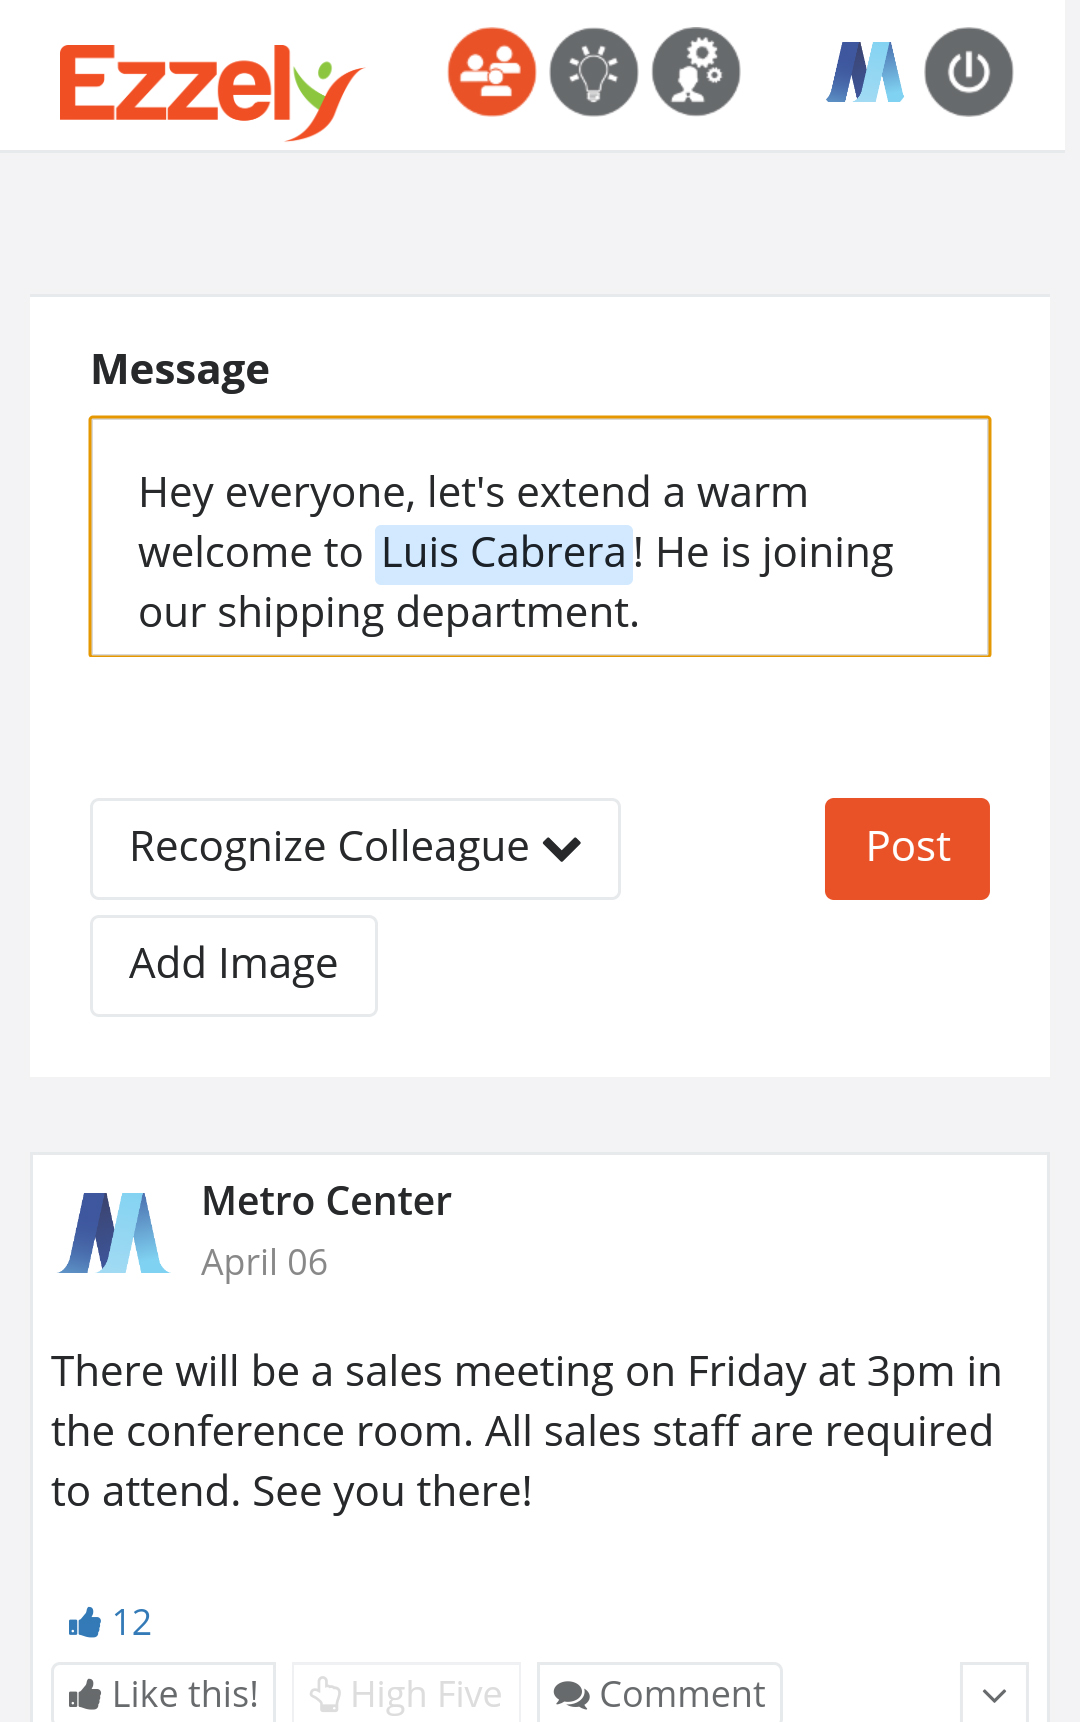Click the Metro Center post avatar
This screenshot has height=1722, width=1080.
coord(114,1232)
